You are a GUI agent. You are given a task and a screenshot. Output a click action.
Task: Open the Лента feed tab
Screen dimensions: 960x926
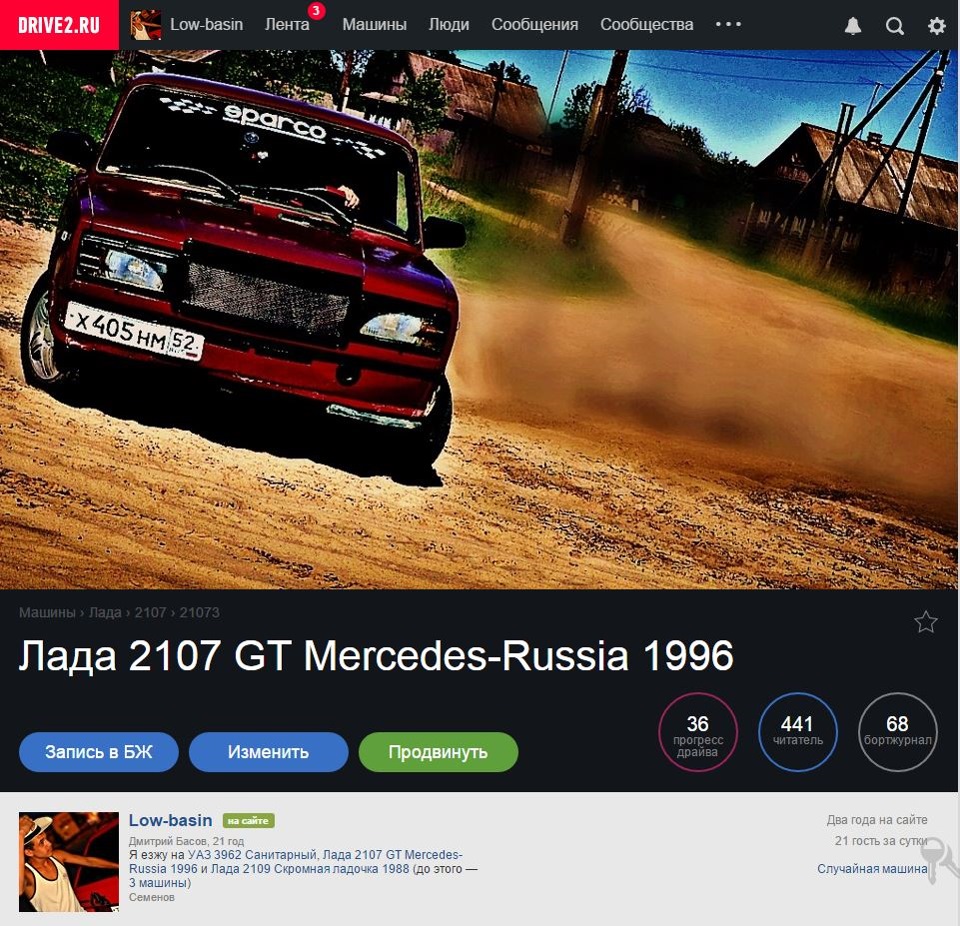(x=287, y=24)
